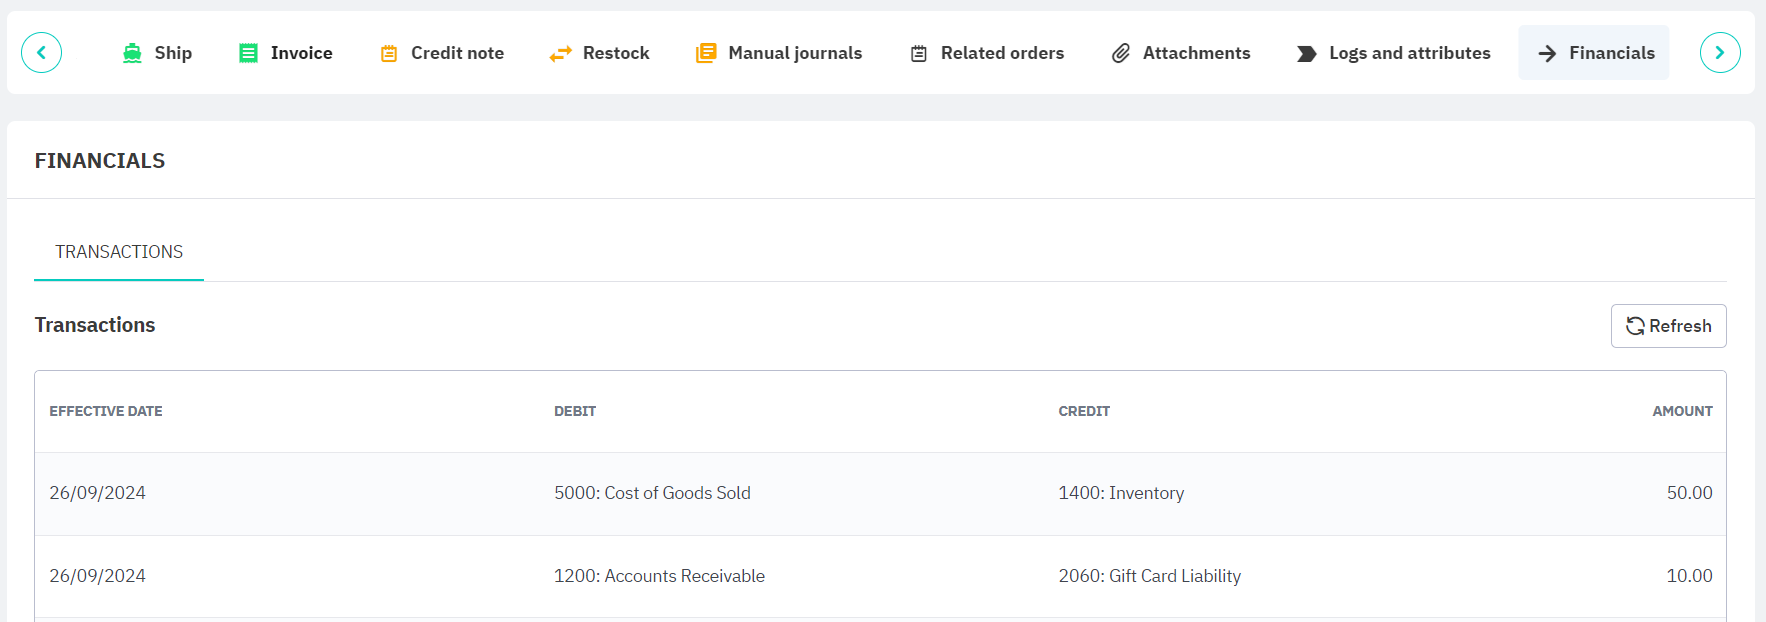Image resolution: width=1766 pixels, height=622 pixels.
Task: Click the DEBIT column header
Action: pyautogui.click(x=575, y=411)
